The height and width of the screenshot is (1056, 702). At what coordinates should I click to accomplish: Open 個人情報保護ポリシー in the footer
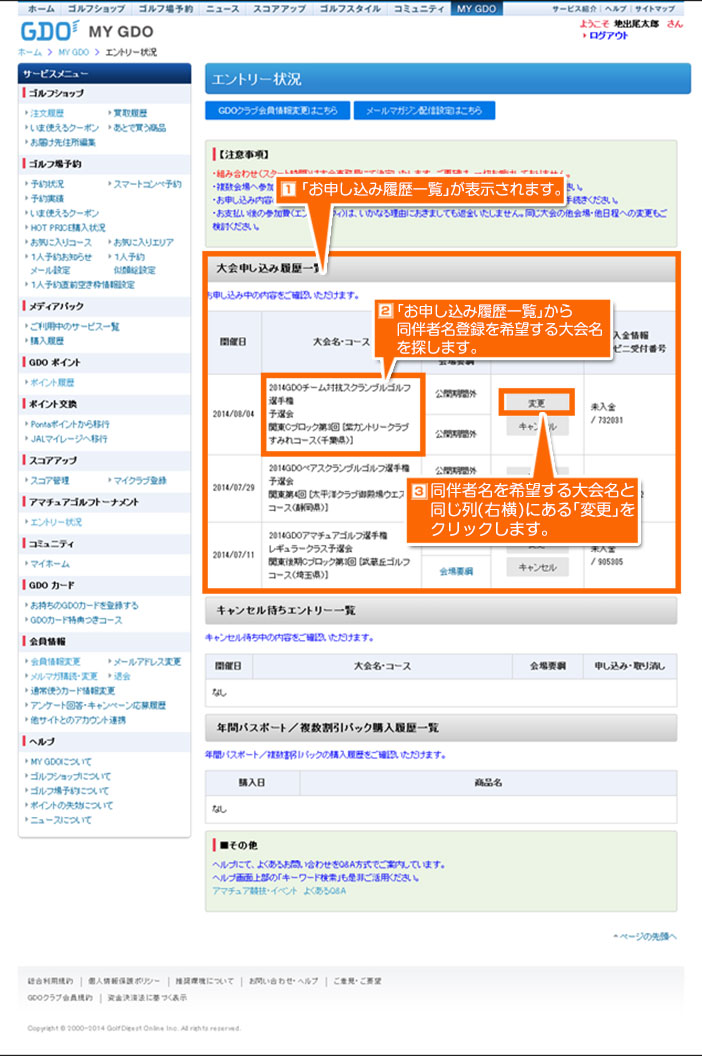[x=125, y=981]
